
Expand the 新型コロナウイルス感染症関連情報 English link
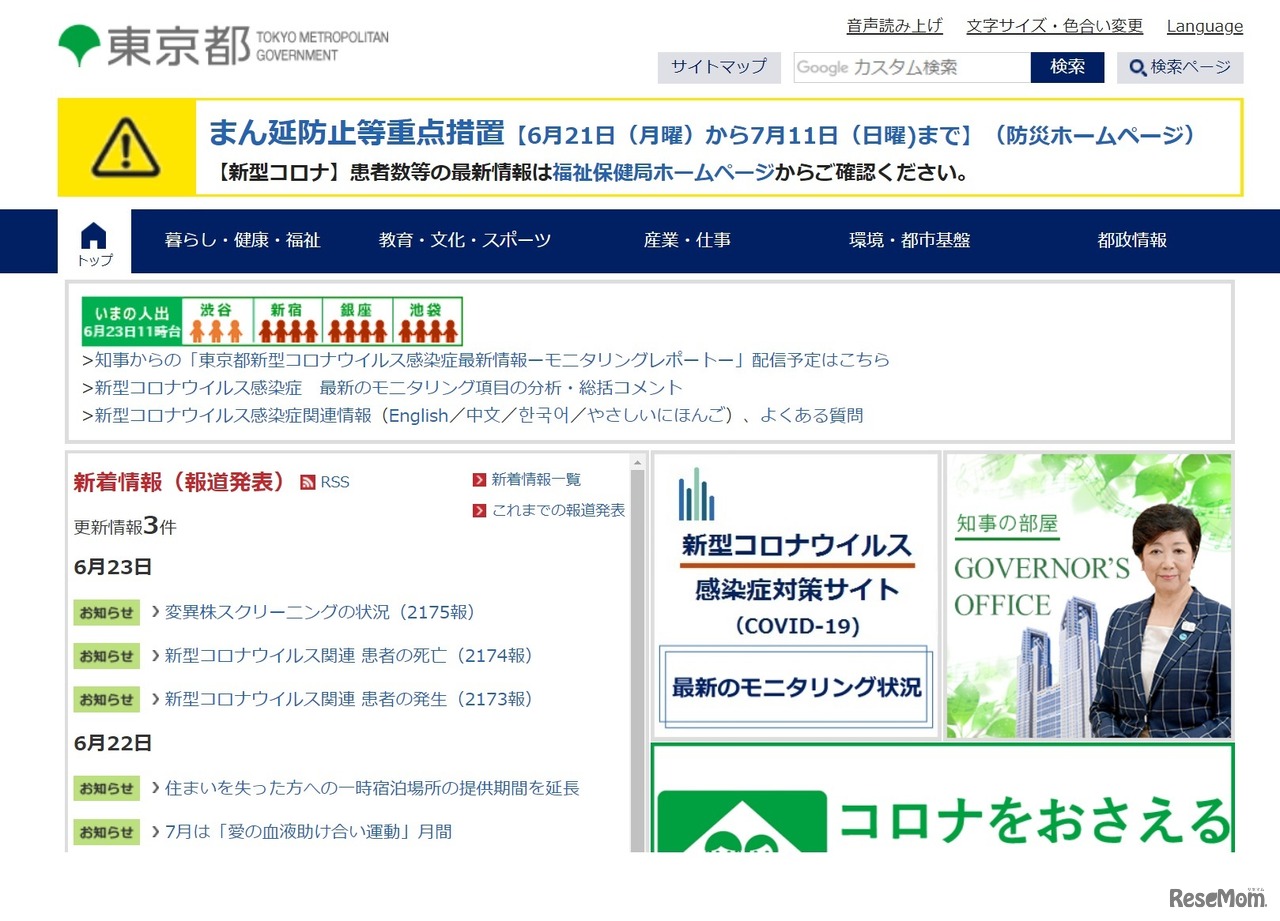pos(417,416)
